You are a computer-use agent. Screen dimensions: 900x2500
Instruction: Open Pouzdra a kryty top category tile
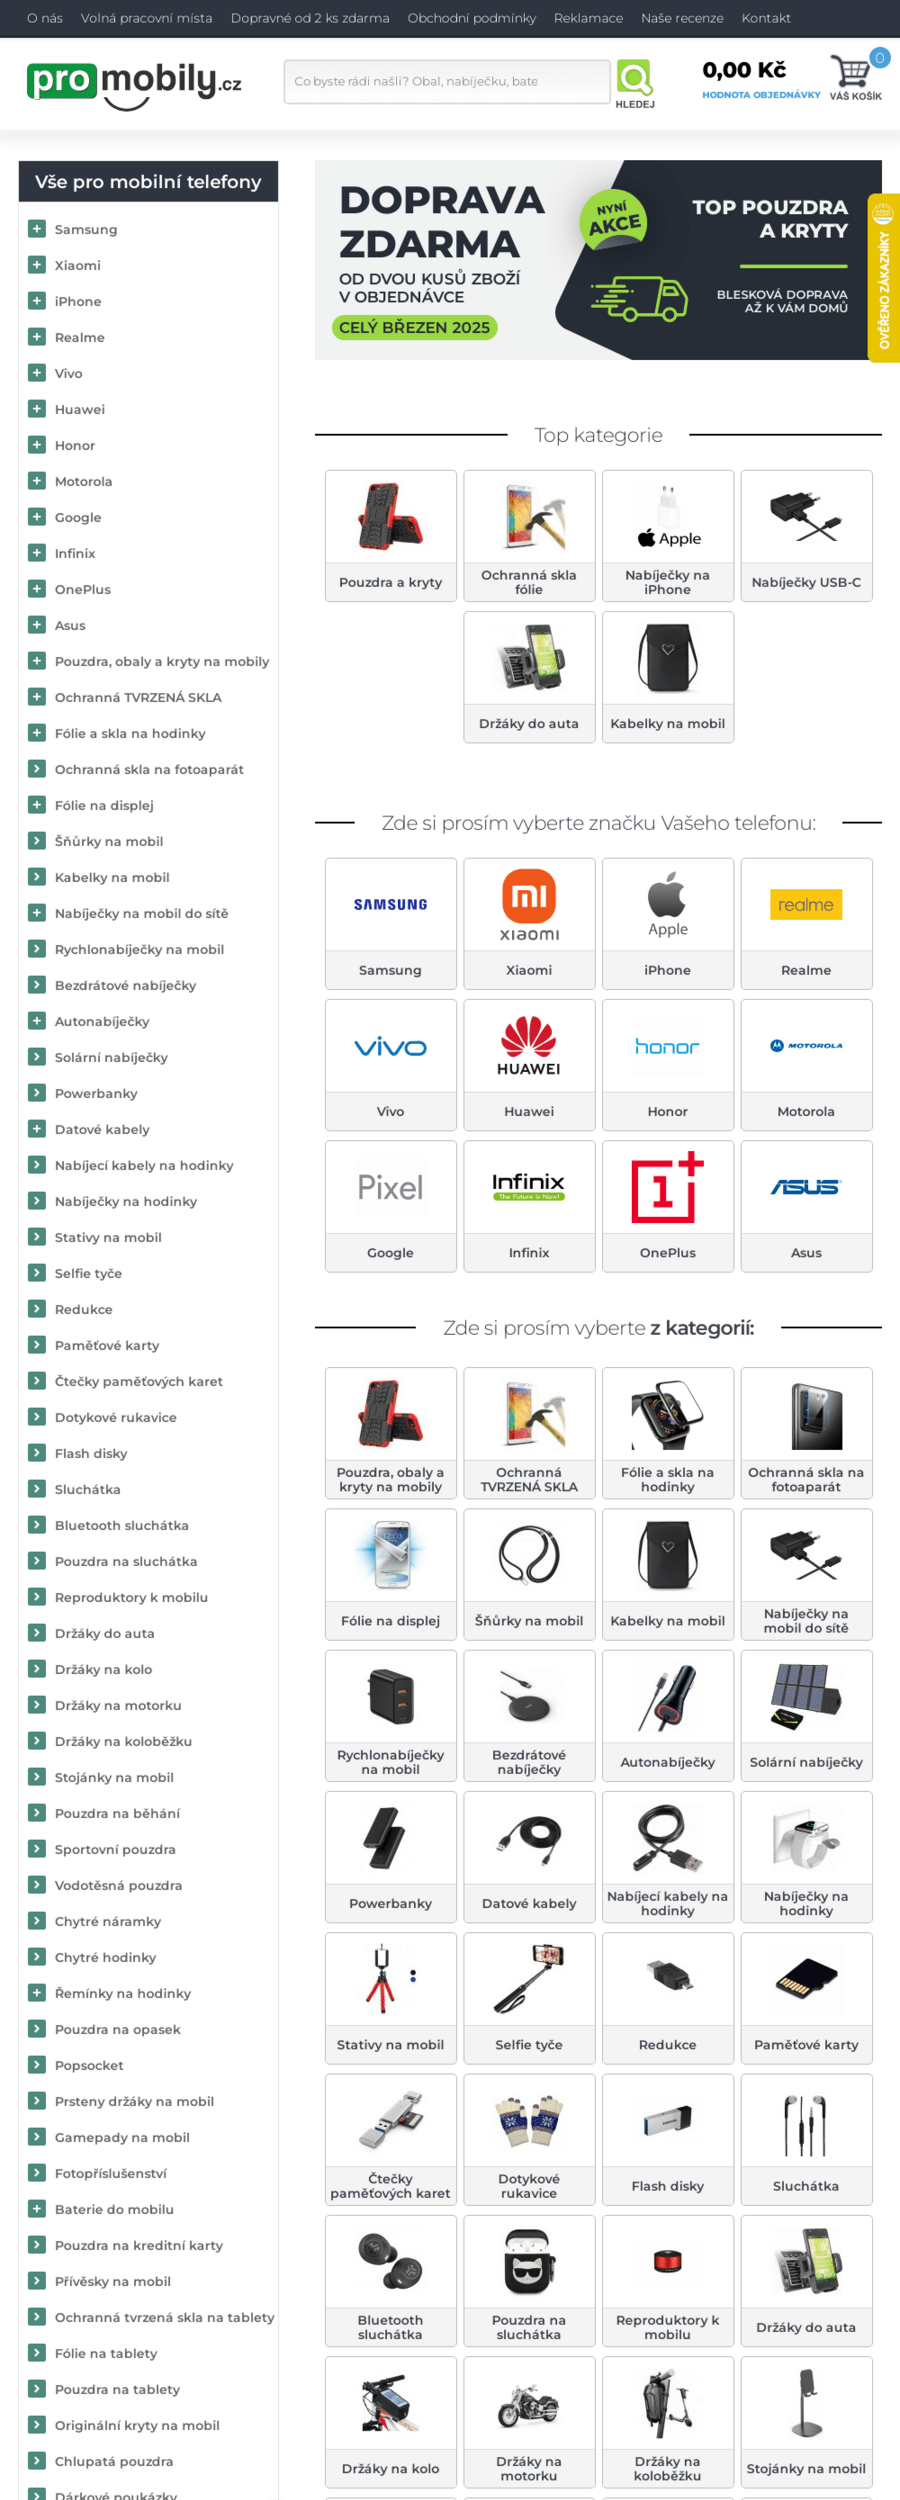391,536
